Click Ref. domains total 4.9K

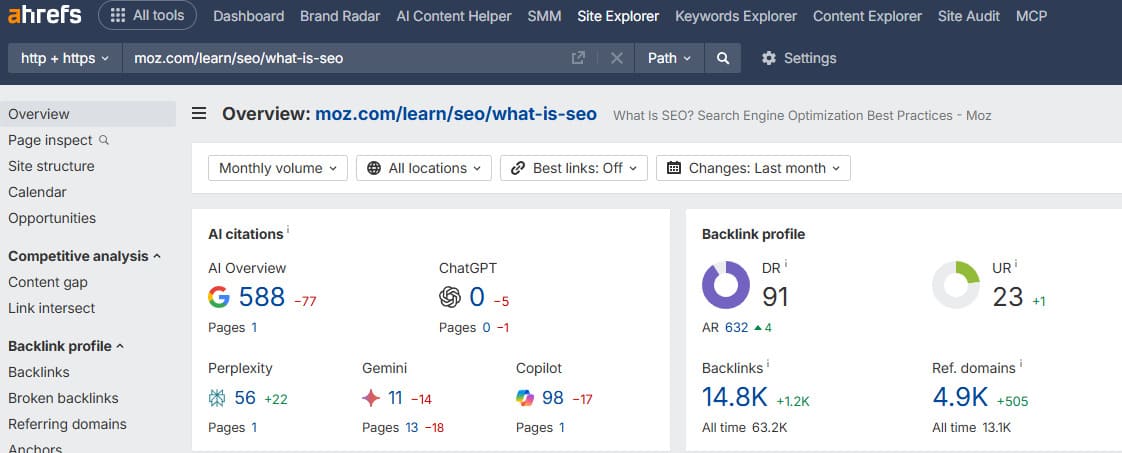point(960,396)
